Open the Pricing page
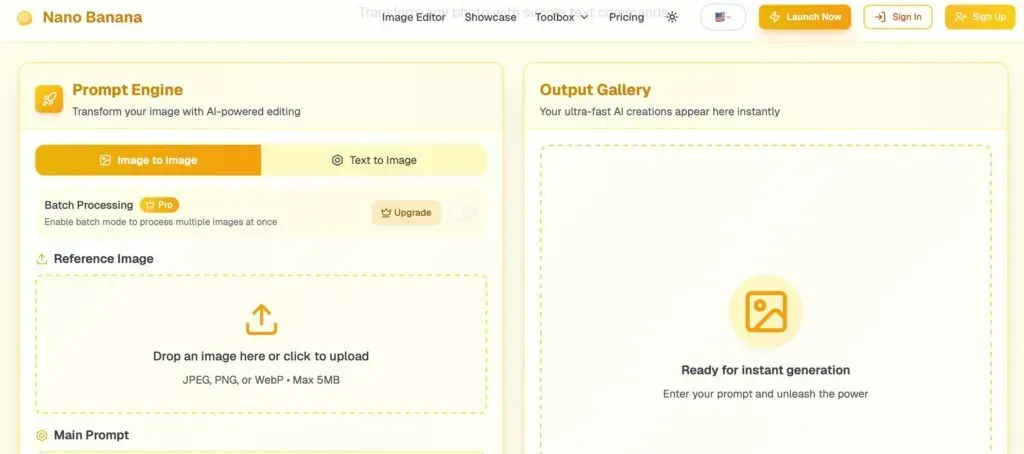The height and width of the screenshot is (454, 1024). [x=626, y=18]
